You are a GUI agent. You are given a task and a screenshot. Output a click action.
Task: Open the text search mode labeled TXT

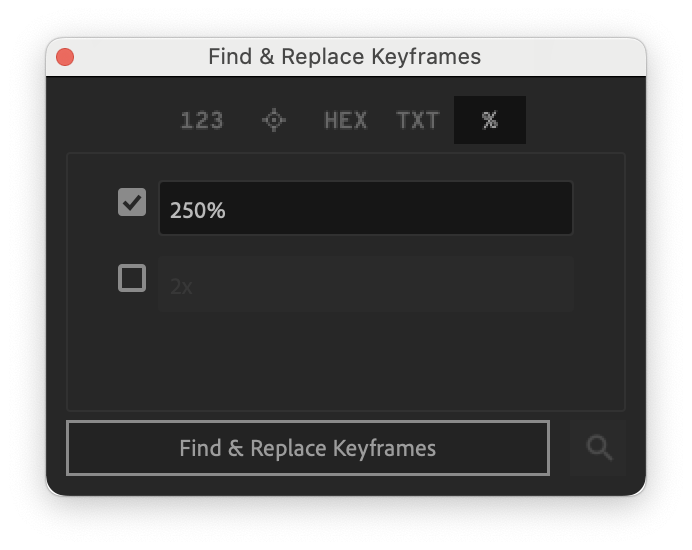click(417, 120)
